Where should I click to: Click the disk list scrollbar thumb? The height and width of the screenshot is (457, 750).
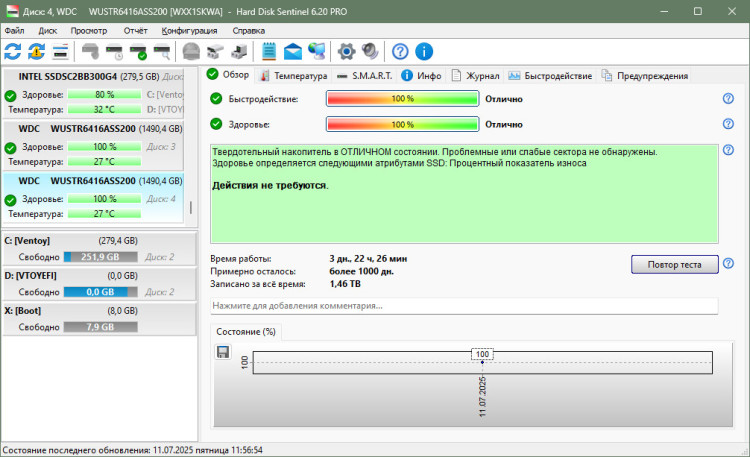click(191, 207)
